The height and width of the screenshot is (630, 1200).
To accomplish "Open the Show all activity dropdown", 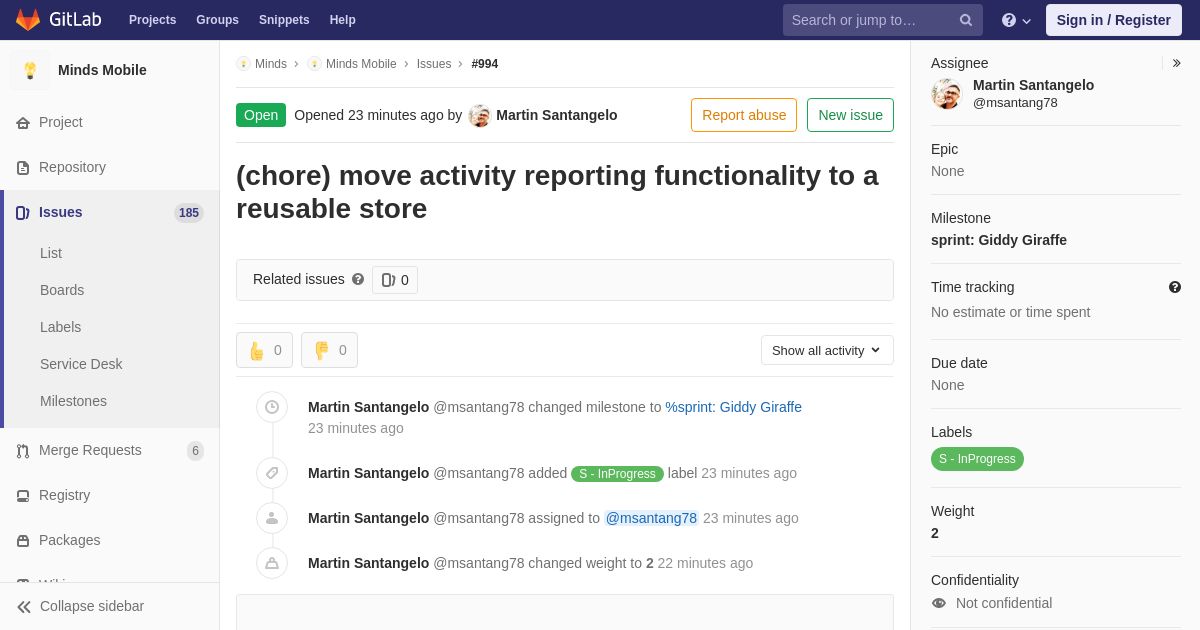I will click(826, 350).
